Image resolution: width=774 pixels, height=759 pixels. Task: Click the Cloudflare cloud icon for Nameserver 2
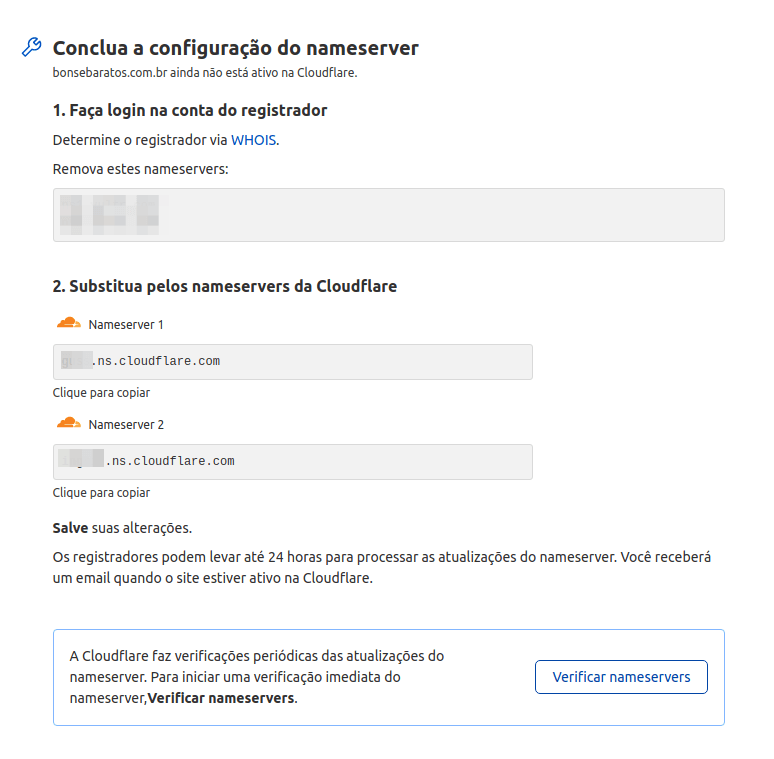click(68, 423)
